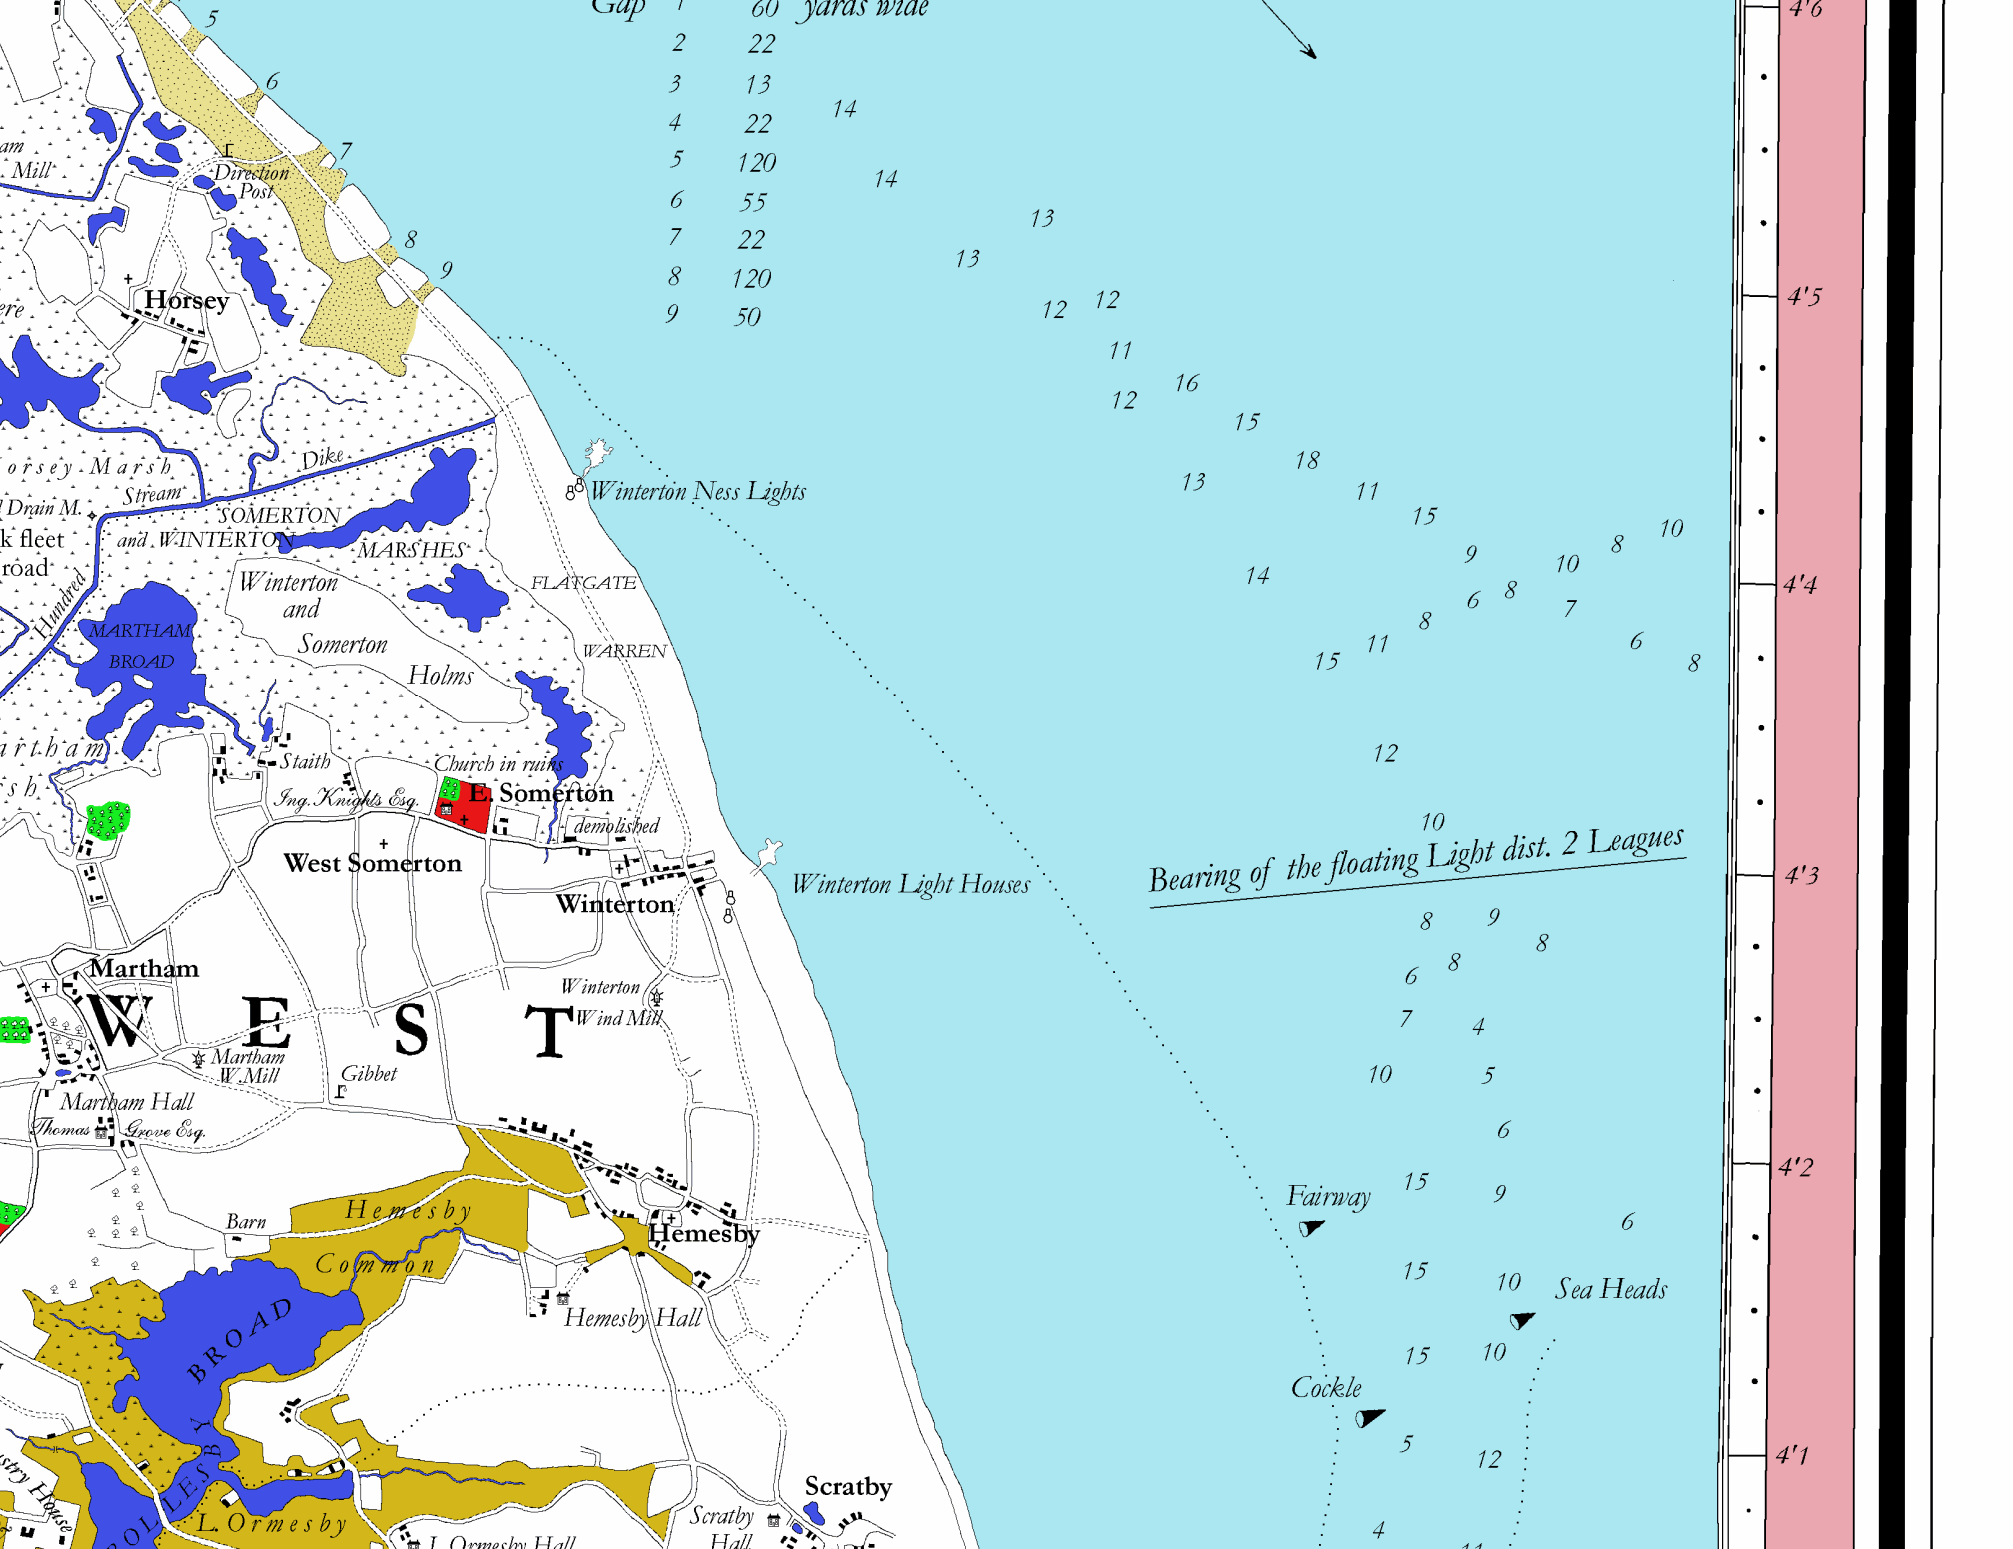Click the 4'6 latitude mark
This screenshot has width=2013, height=1549.
tap(1806, 9)
